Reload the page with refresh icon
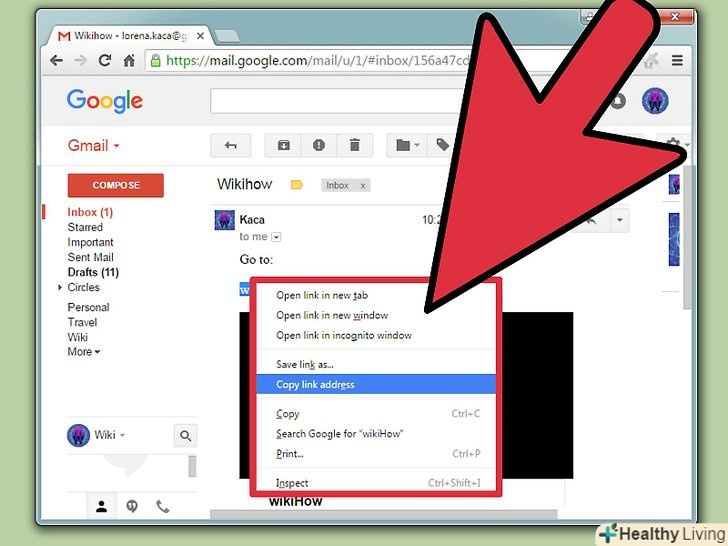 pyautogui.click(x=105, y=60)
